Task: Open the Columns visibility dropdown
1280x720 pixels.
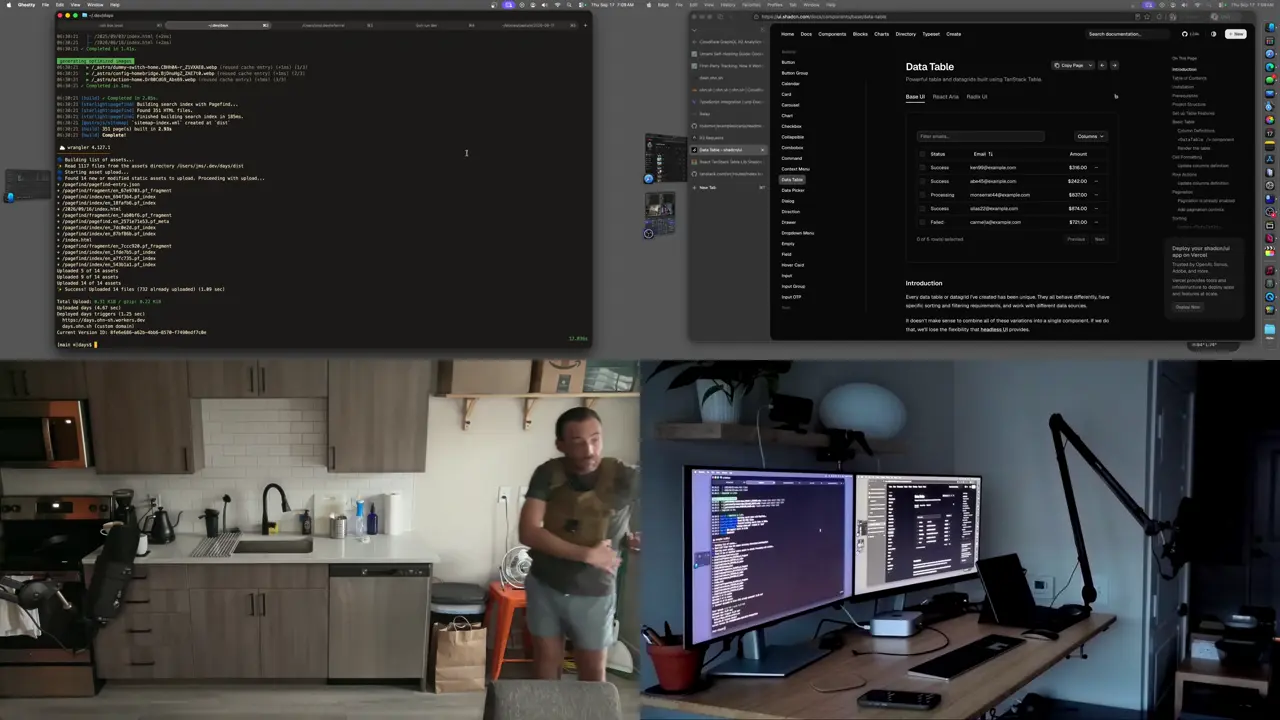Action: [x=1090, y=136]
